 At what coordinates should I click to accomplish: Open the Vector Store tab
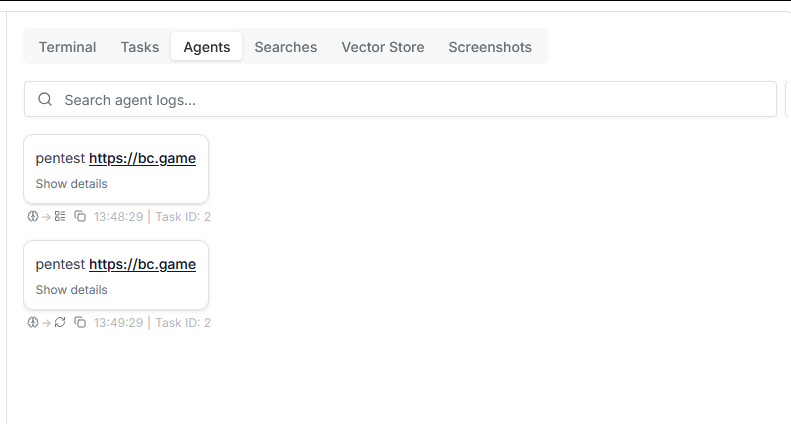382,47
